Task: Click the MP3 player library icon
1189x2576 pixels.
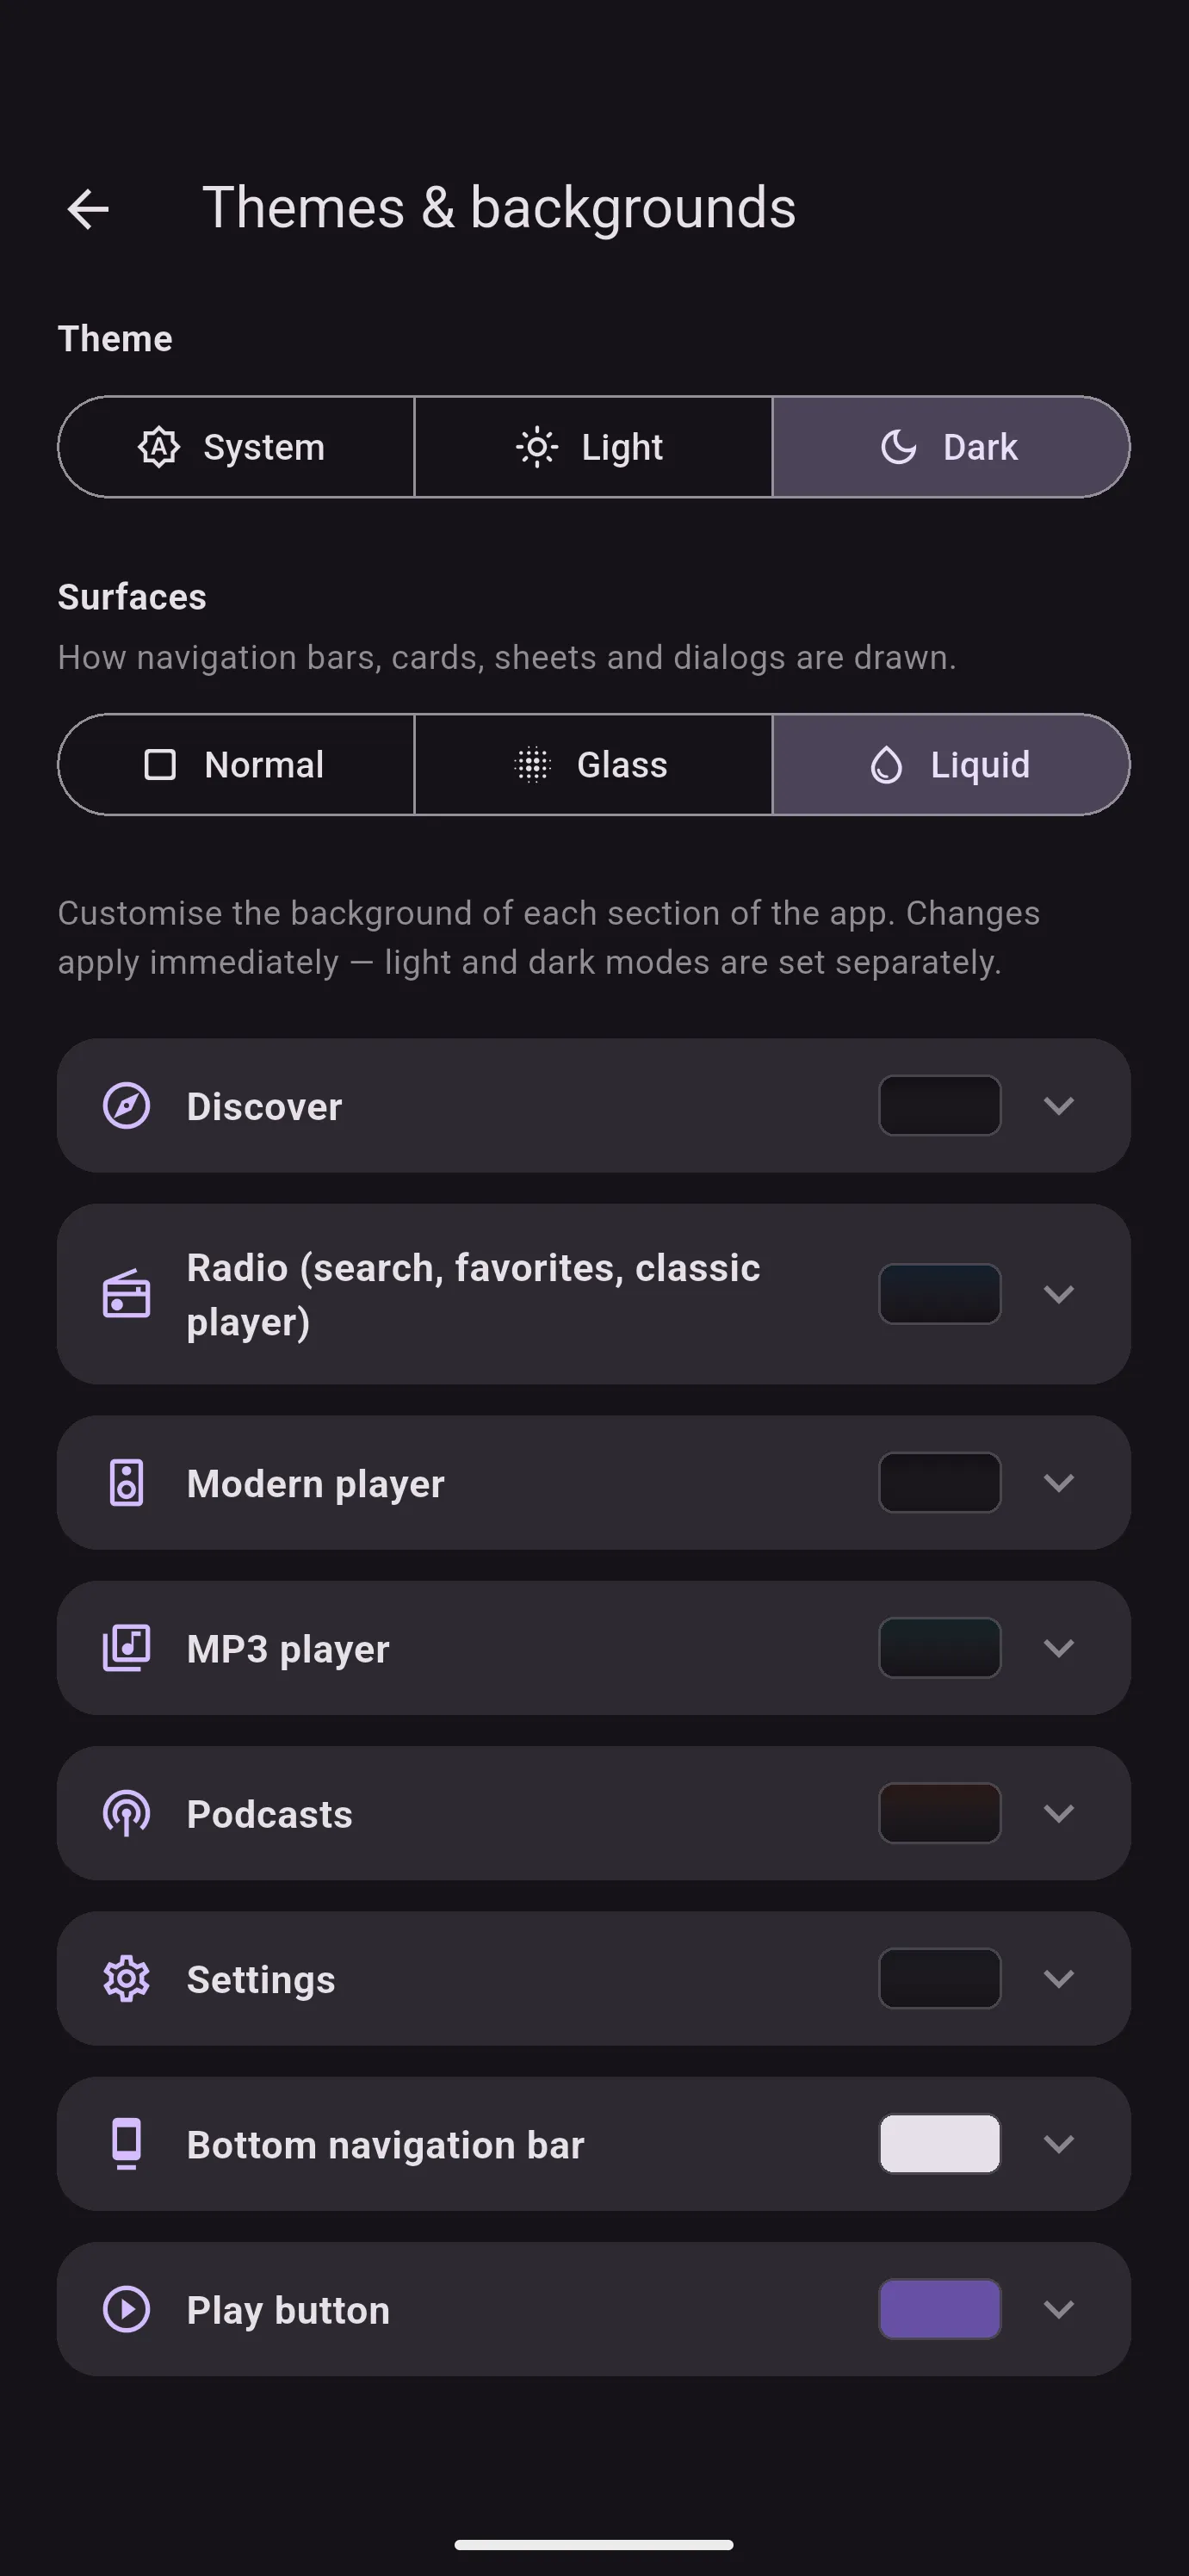Action: 127,1648
